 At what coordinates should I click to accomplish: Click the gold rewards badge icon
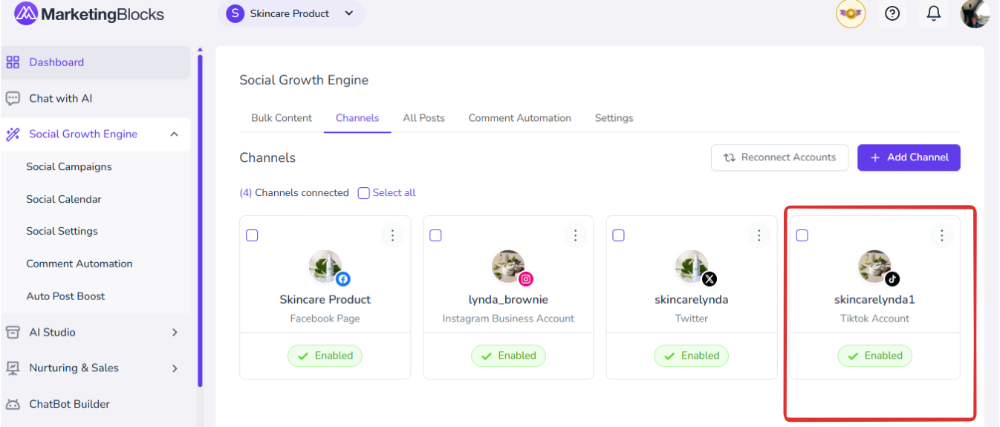[x=851, y=14]
